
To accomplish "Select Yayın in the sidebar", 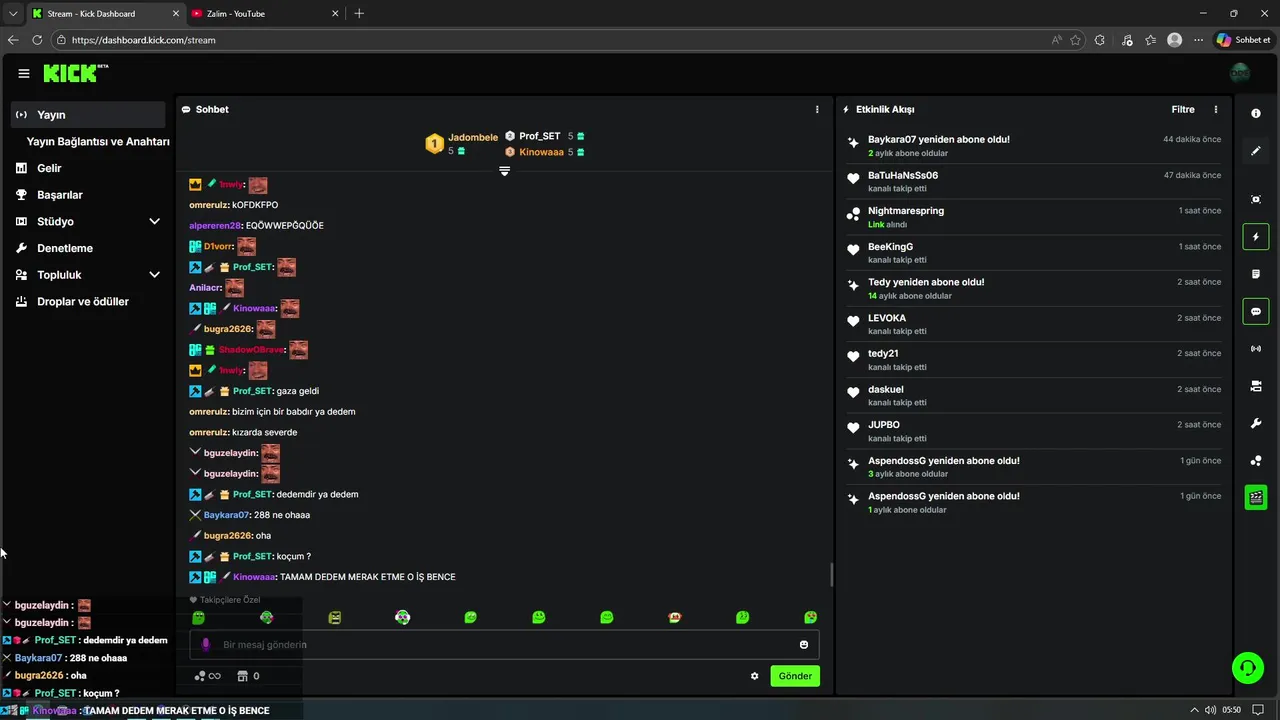I will pyautogui.click(x=88, y=114).
